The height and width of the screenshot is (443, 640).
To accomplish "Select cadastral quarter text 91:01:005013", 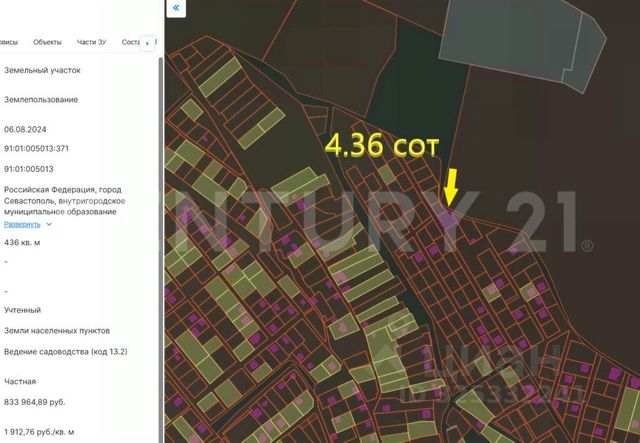I will 29,169.
